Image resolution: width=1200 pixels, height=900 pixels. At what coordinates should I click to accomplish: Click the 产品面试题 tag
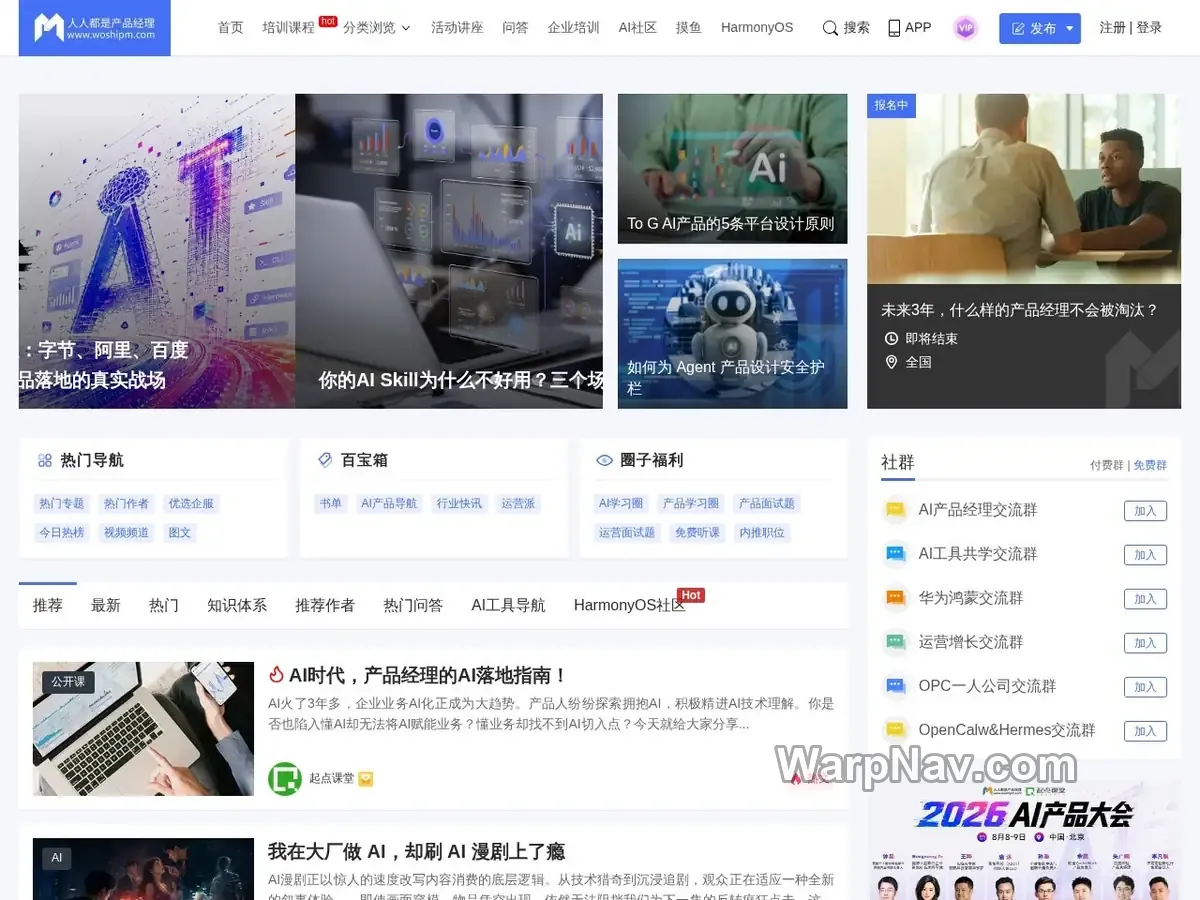pos(767,503)
